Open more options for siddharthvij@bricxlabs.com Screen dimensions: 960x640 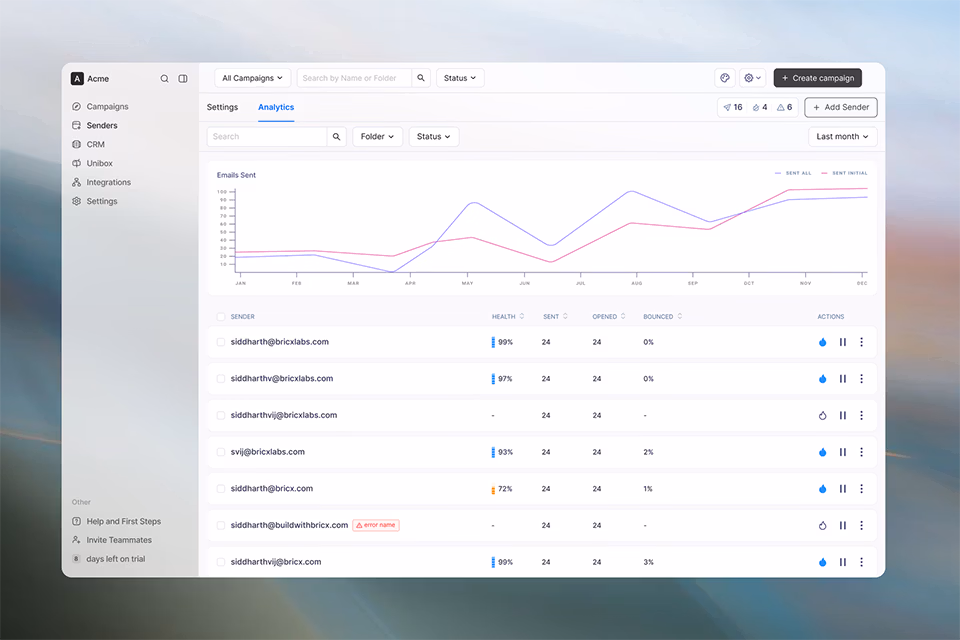click(861, 416)
